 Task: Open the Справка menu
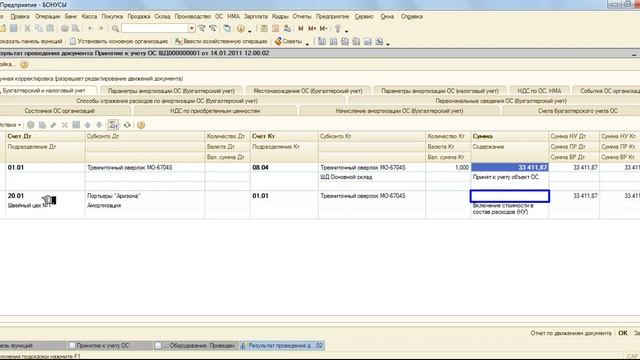point(411,16)
